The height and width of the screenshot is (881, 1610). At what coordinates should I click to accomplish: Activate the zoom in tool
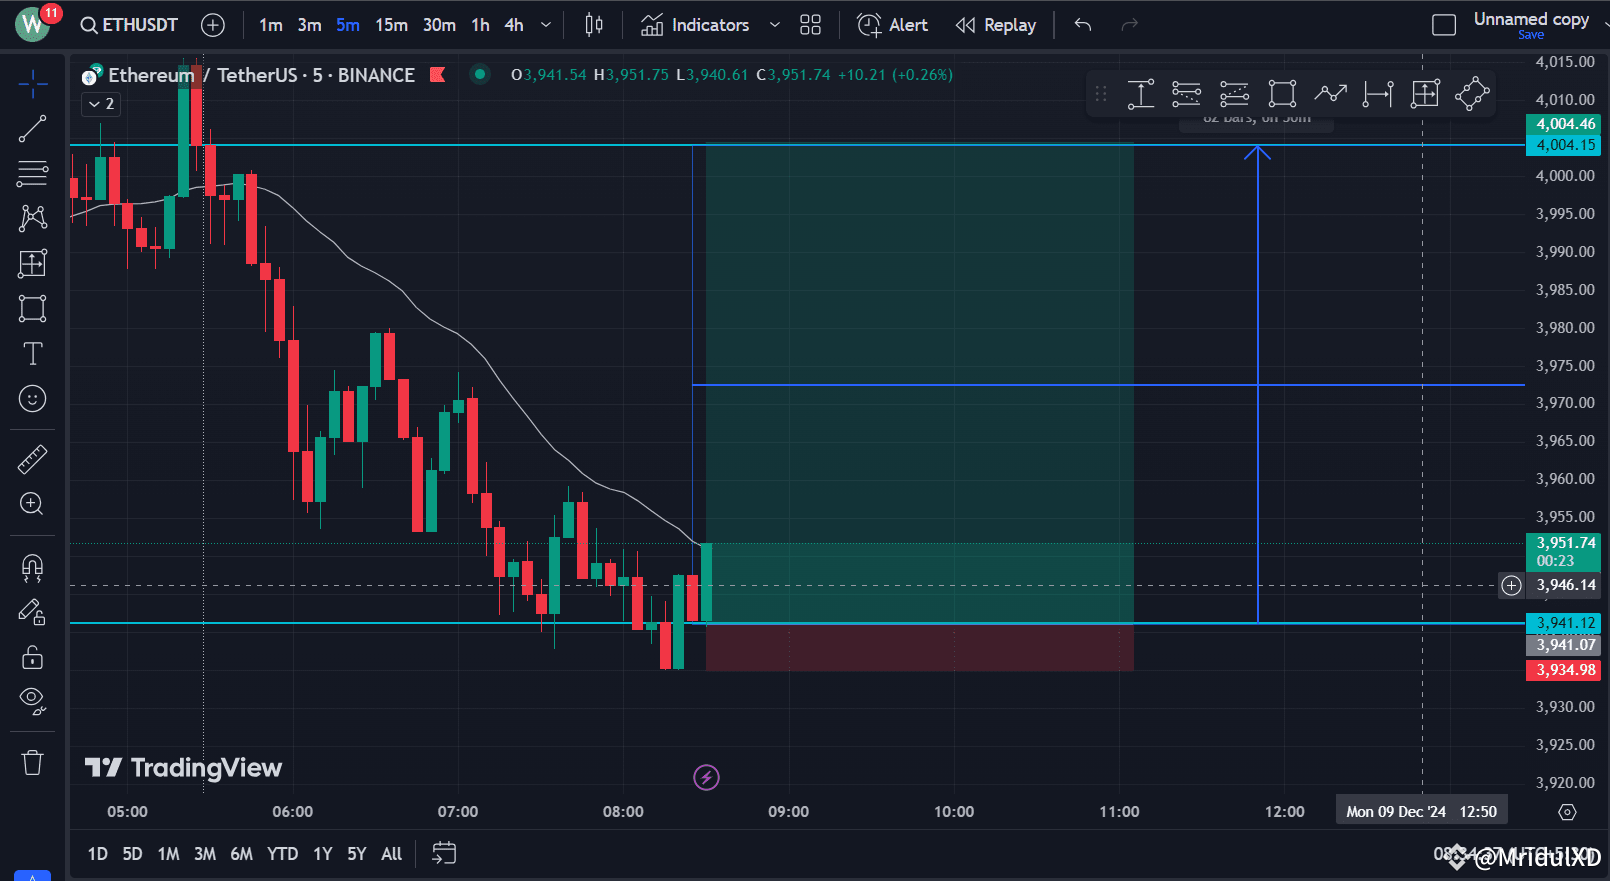coord(33,504)
